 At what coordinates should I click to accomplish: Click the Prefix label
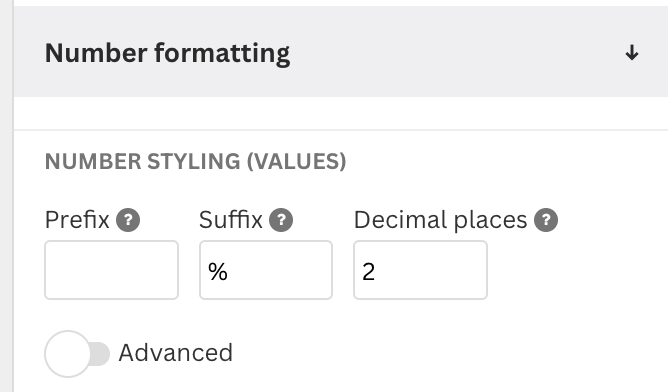pos(77,220)
